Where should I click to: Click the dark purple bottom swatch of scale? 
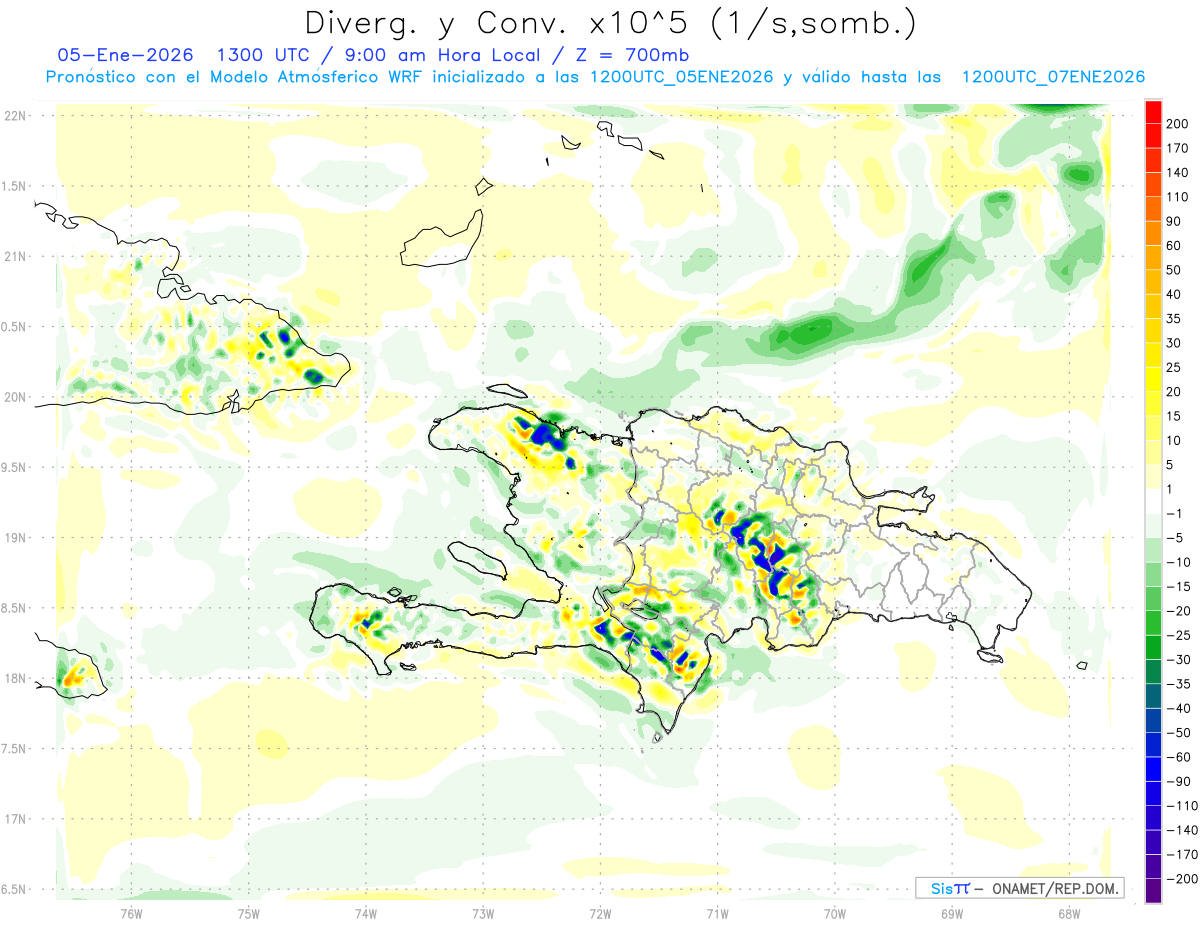pos(1153,891)
